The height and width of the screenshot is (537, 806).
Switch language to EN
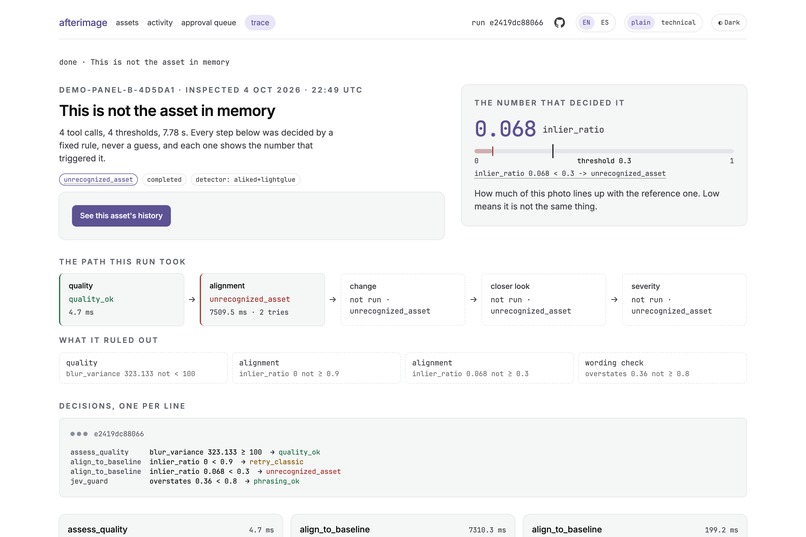586,23
